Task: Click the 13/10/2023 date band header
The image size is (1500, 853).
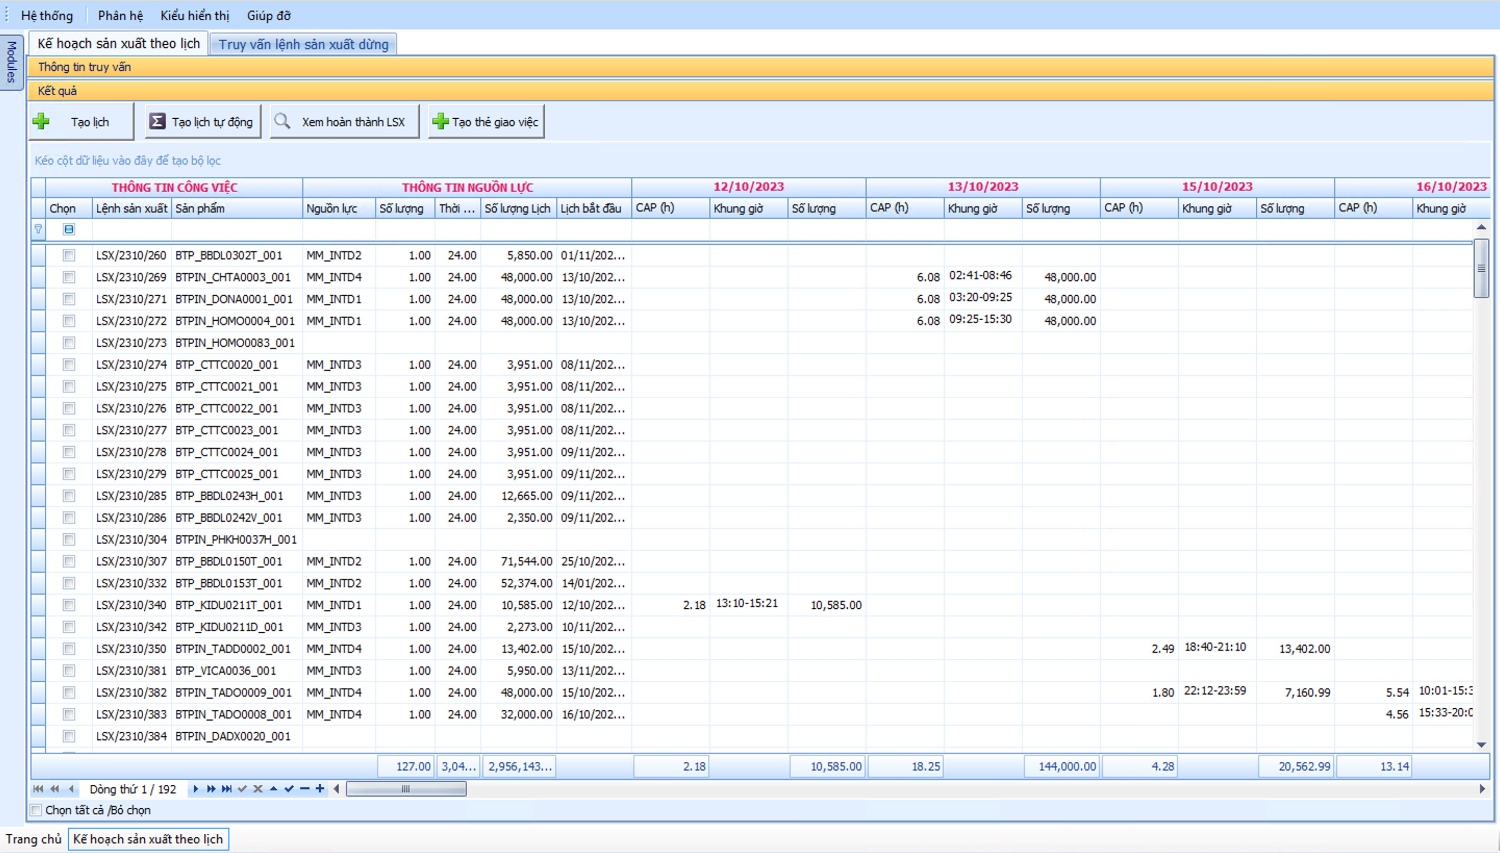Action: click(x=983, y=187)
